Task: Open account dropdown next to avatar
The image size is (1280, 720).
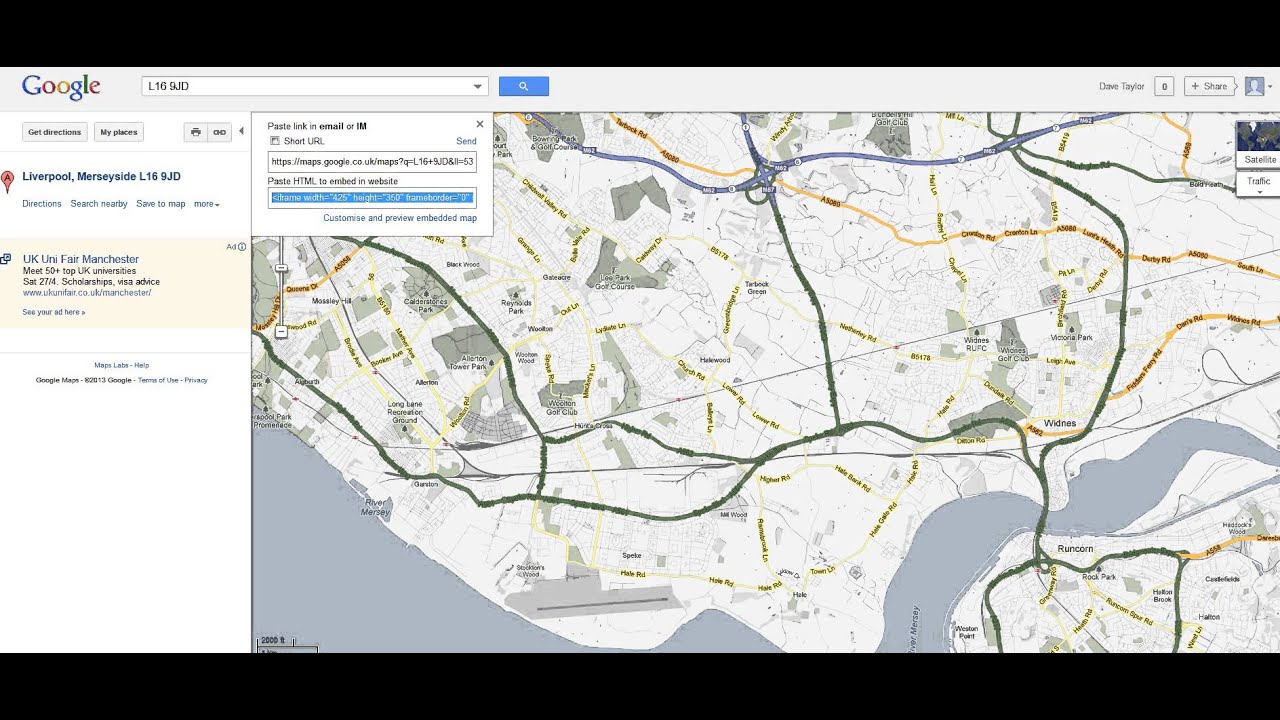Action: (1270, 87)
